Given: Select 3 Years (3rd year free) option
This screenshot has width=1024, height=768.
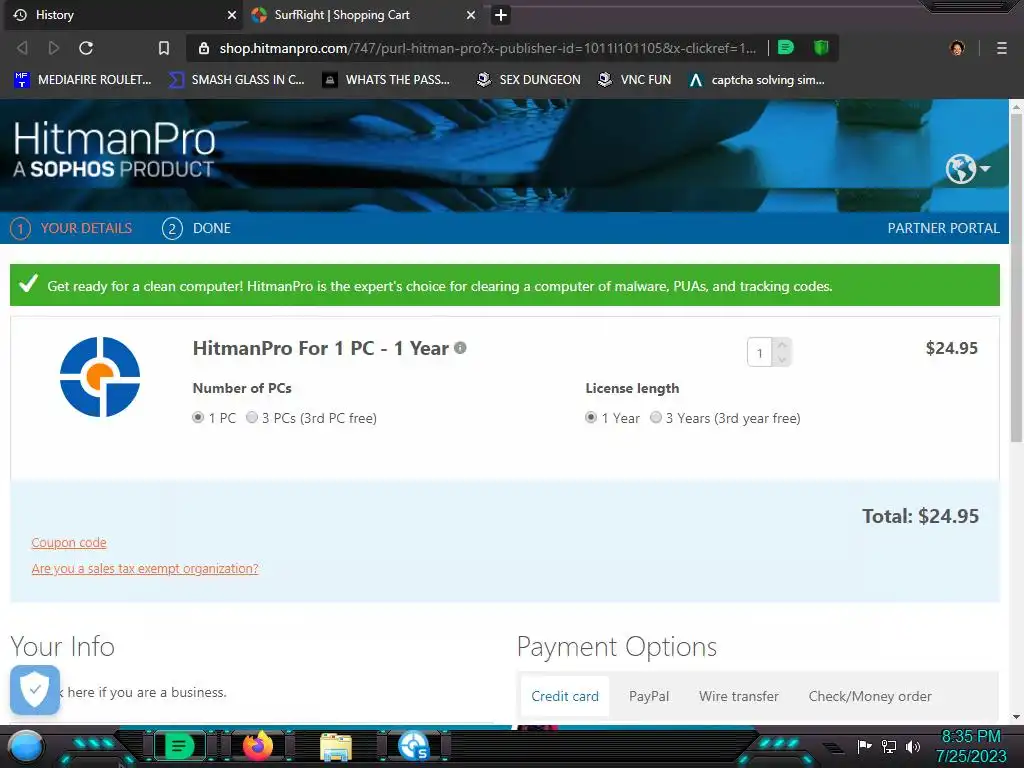Looking at the screenshot, I should click(656, 417).
